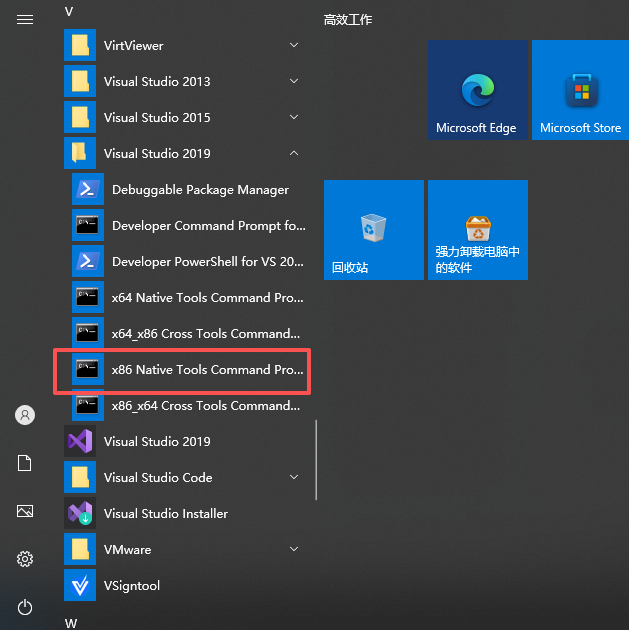The height and width of the screenshot is (630, 629).
Task: Expand the Visual Studio Code chevron
Action: [294, 477]
